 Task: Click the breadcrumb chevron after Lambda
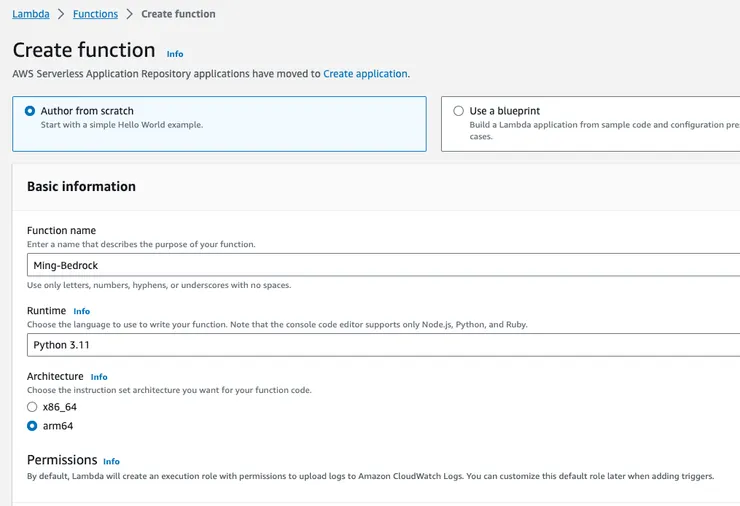tap(61, 14)
